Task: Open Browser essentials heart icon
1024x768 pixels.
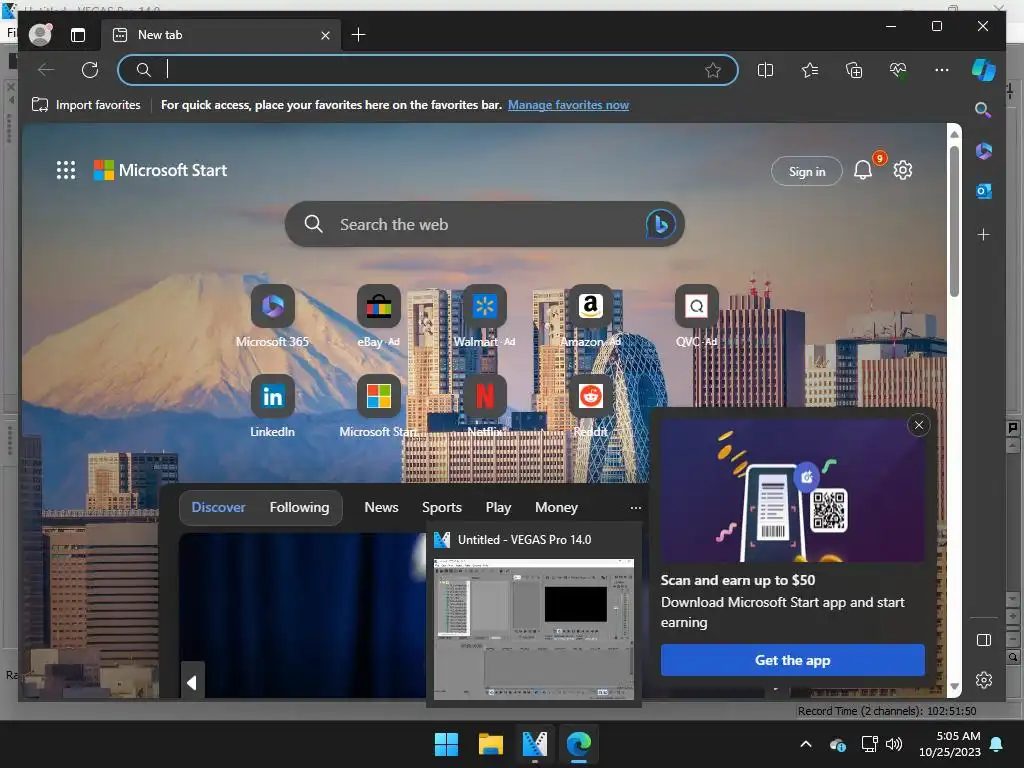Action: (x=898, y=70)
